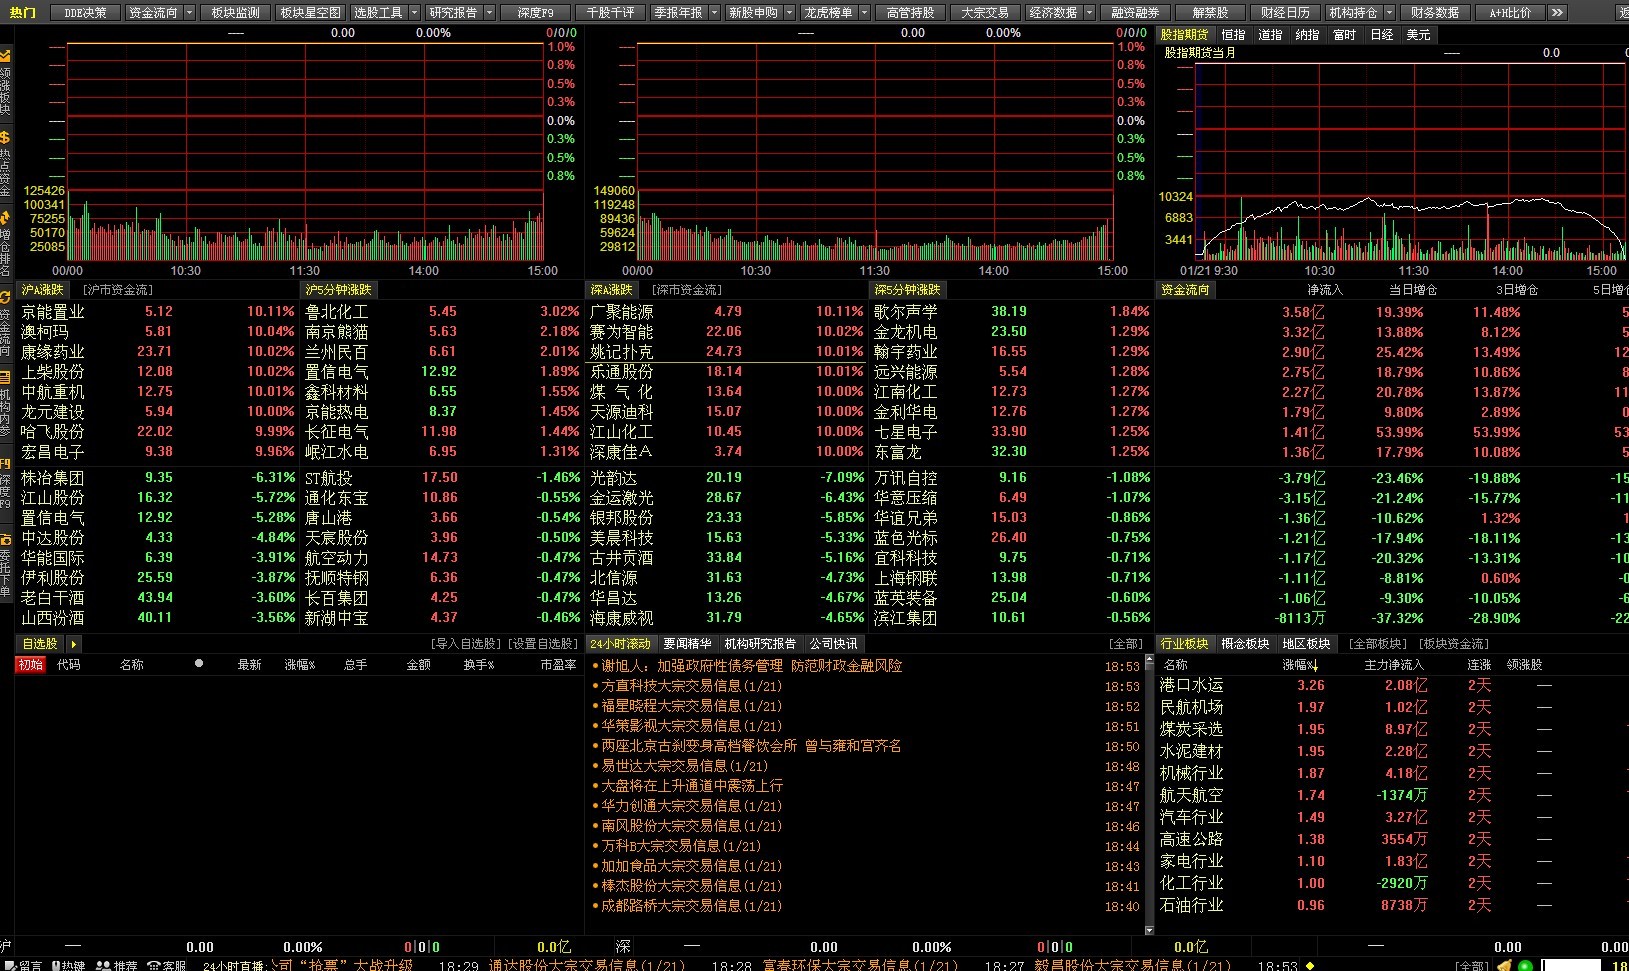Switch to the 道指 index tab
This screenshot has height=971, width=1629.
coord(1270,34)
